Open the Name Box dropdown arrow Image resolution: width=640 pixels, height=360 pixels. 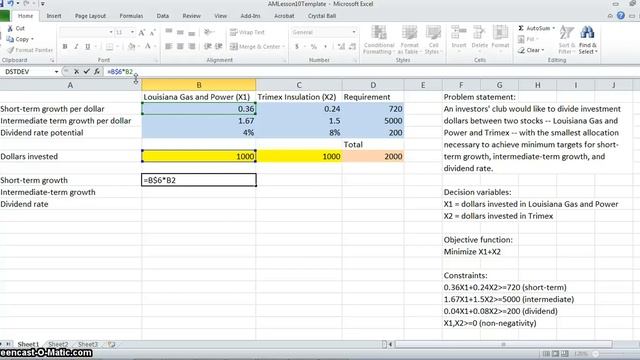pyautogui.click(x=56, y=71)
